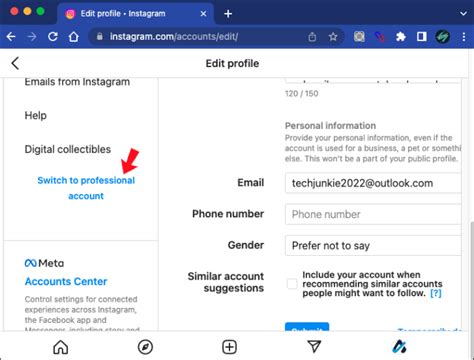Click the Phone number field
Screen dimensions: 474x360
click(x=373, y=214)
